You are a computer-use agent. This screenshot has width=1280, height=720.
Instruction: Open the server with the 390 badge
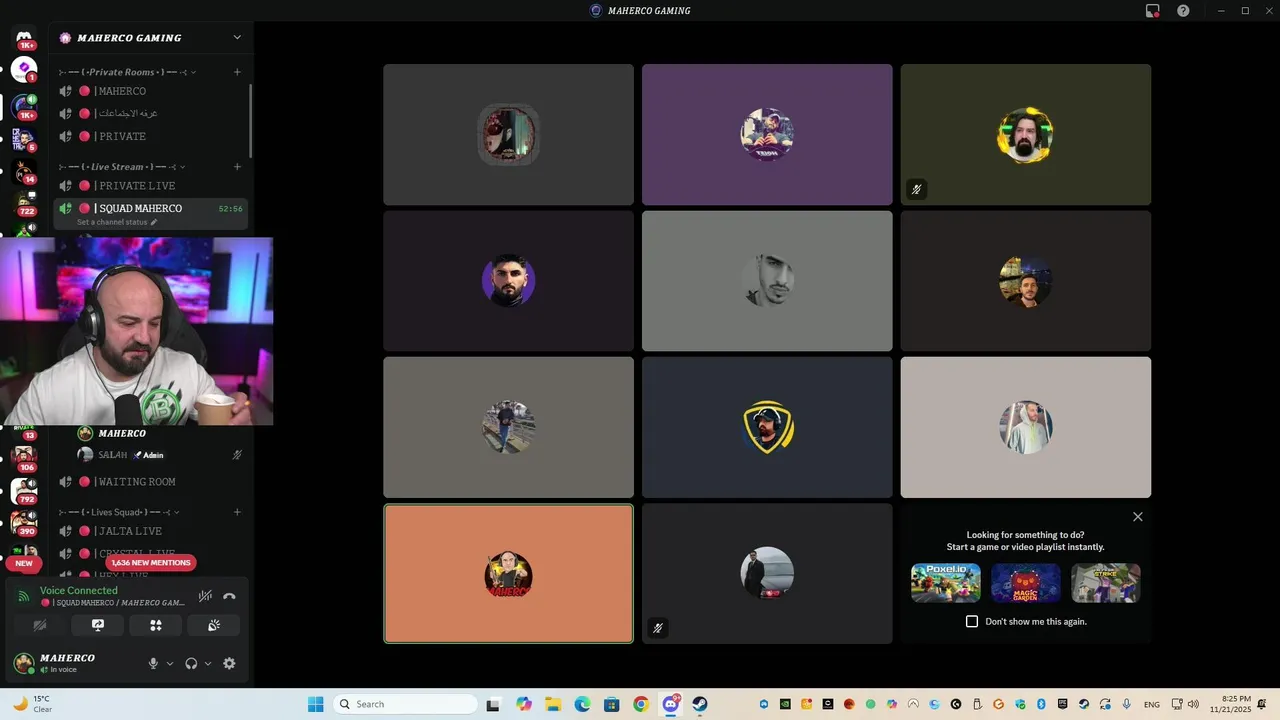pos(24,523)
